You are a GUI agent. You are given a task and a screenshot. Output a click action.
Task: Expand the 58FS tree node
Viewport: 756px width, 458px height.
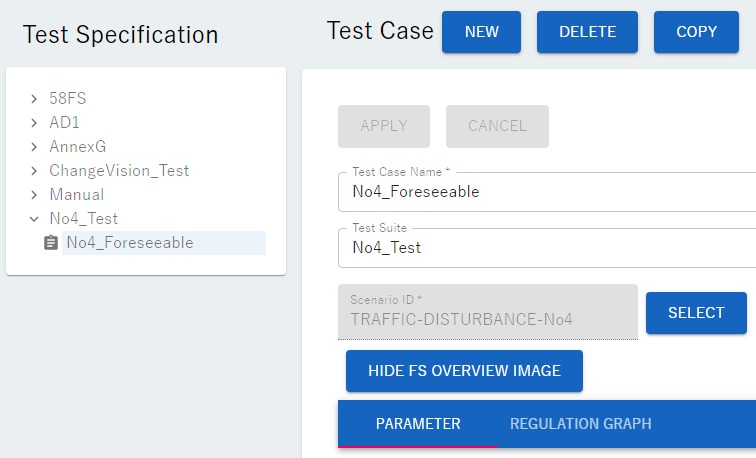click(34, 99)
